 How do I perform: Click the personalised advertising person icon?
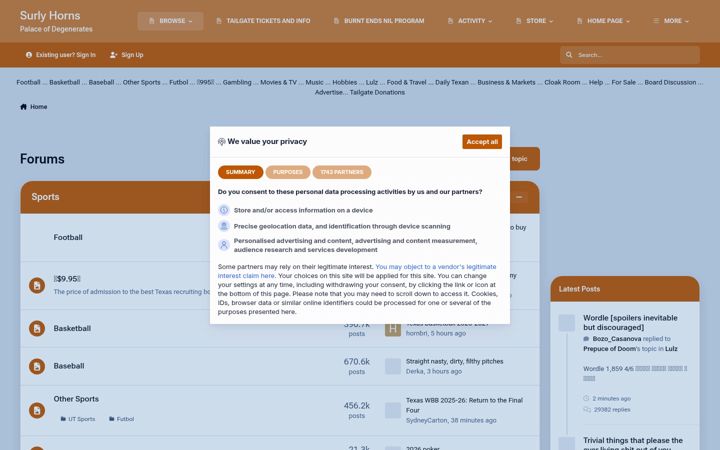tap(224, 245)
